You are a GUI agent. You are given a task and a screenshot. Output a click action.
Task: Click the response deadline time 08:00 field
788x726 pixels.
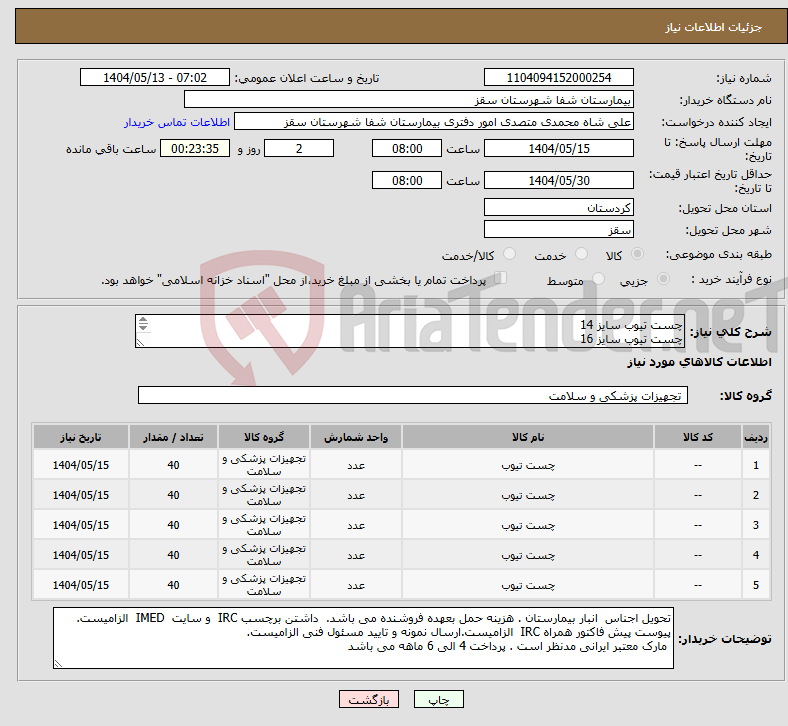407,149
